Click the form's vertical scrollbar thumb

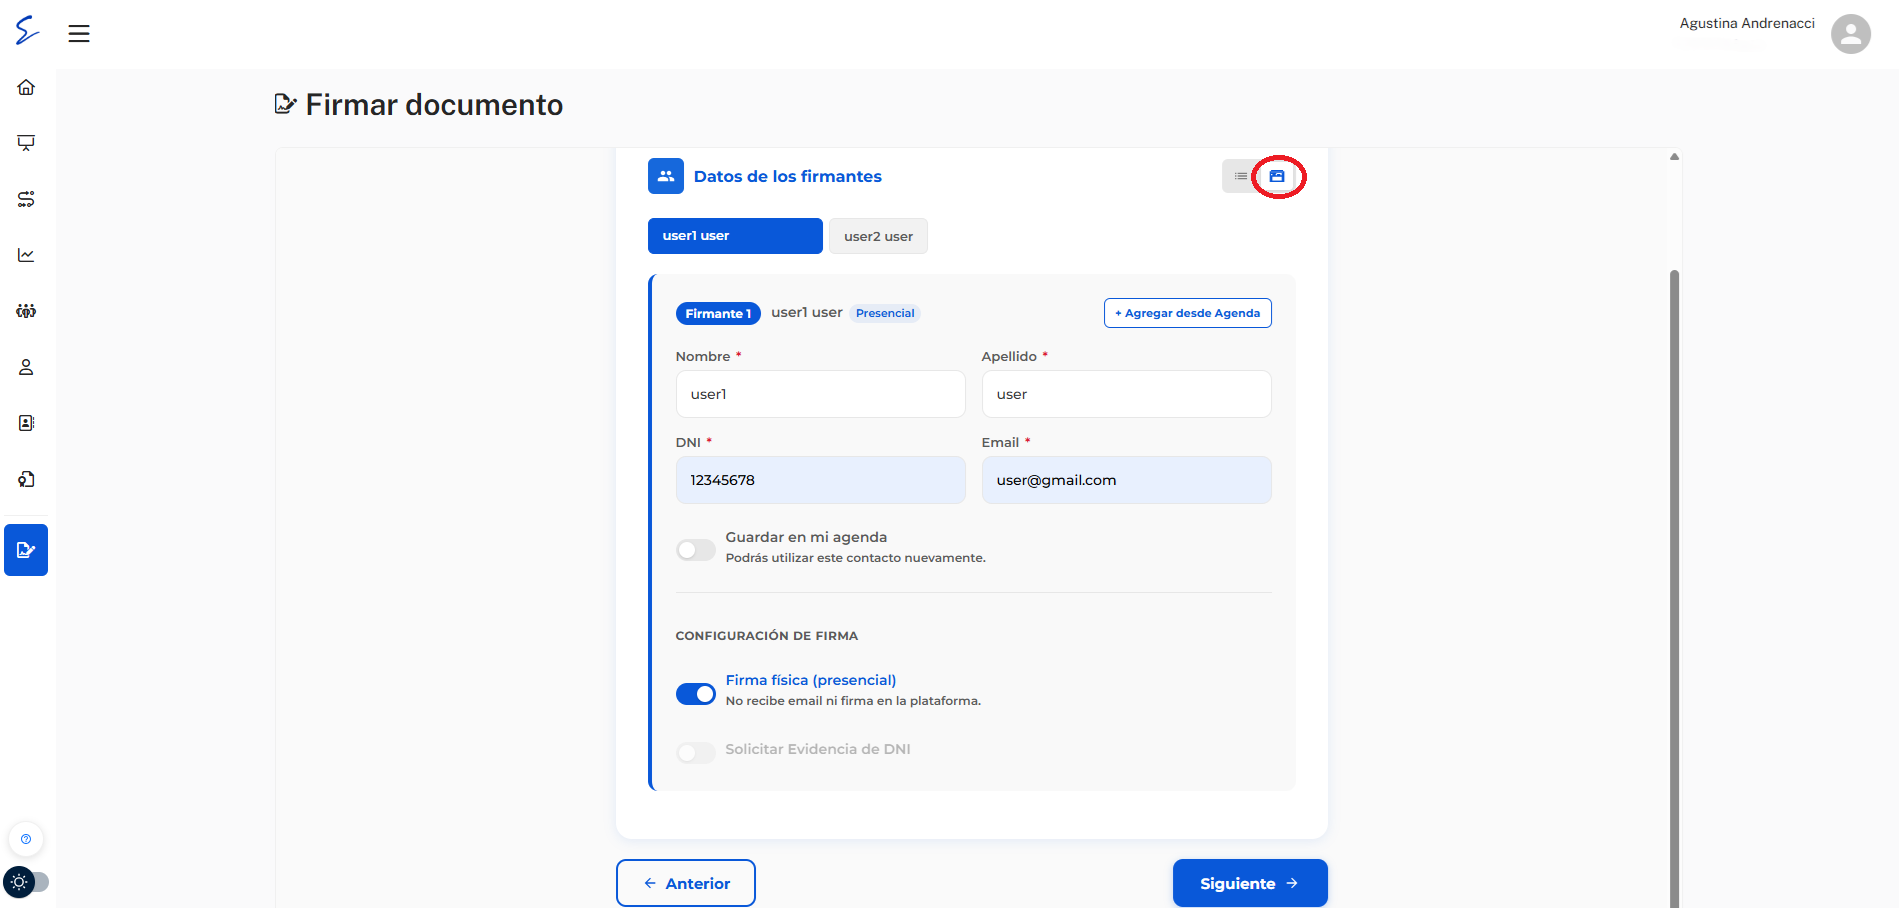tap(1674, 588)
